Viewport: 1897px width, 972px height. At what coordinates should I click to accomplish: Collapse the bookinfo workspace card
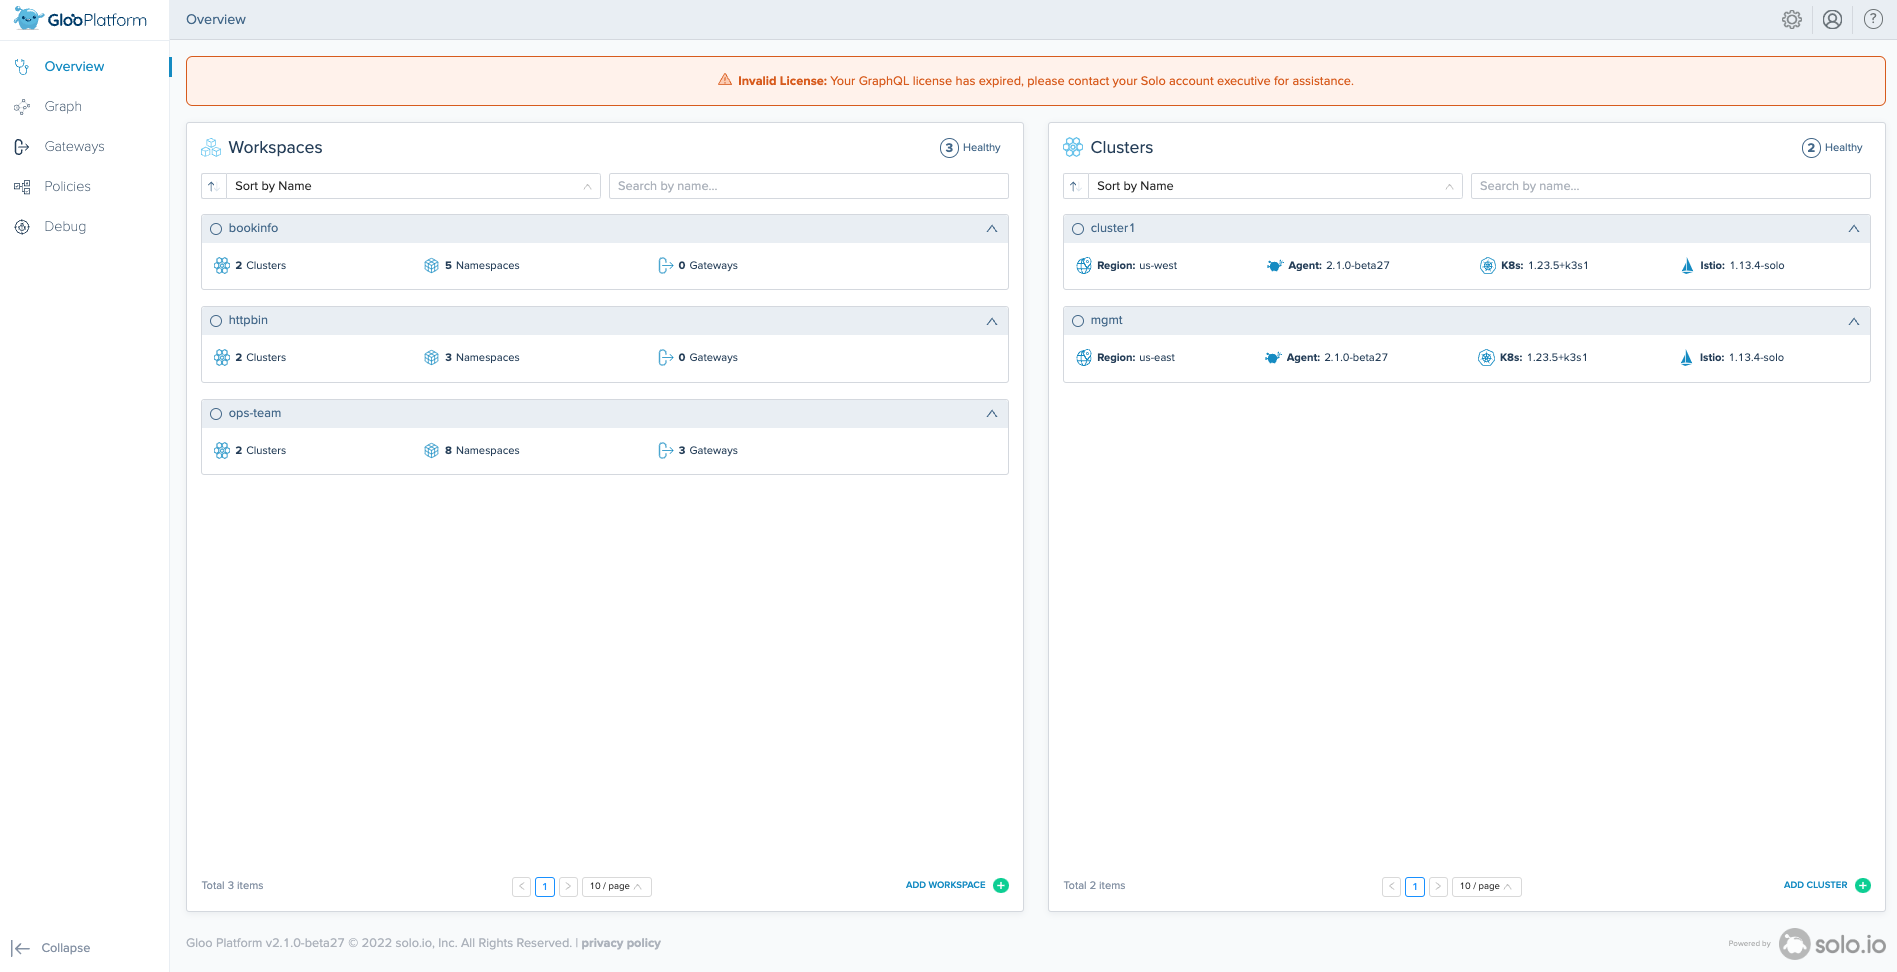coord(992,229)
